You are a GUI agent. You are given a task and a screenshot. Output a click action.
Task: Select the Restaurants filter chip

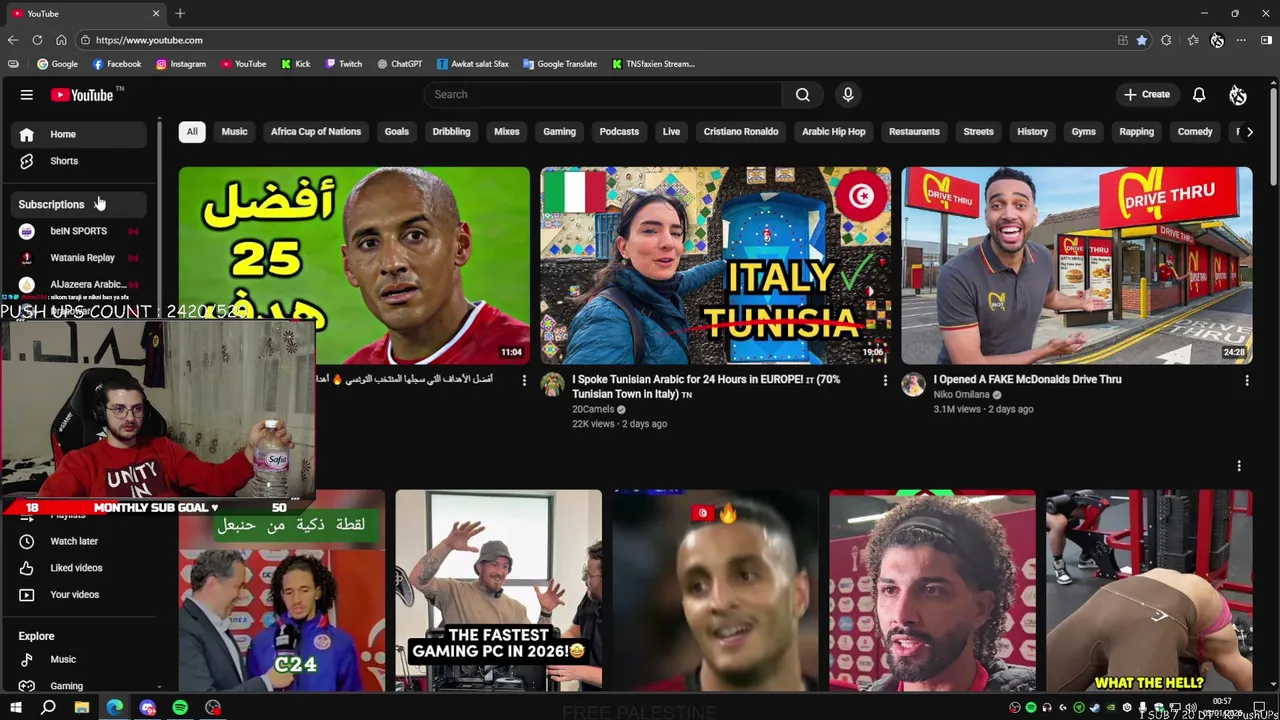(x=914, y=132)
